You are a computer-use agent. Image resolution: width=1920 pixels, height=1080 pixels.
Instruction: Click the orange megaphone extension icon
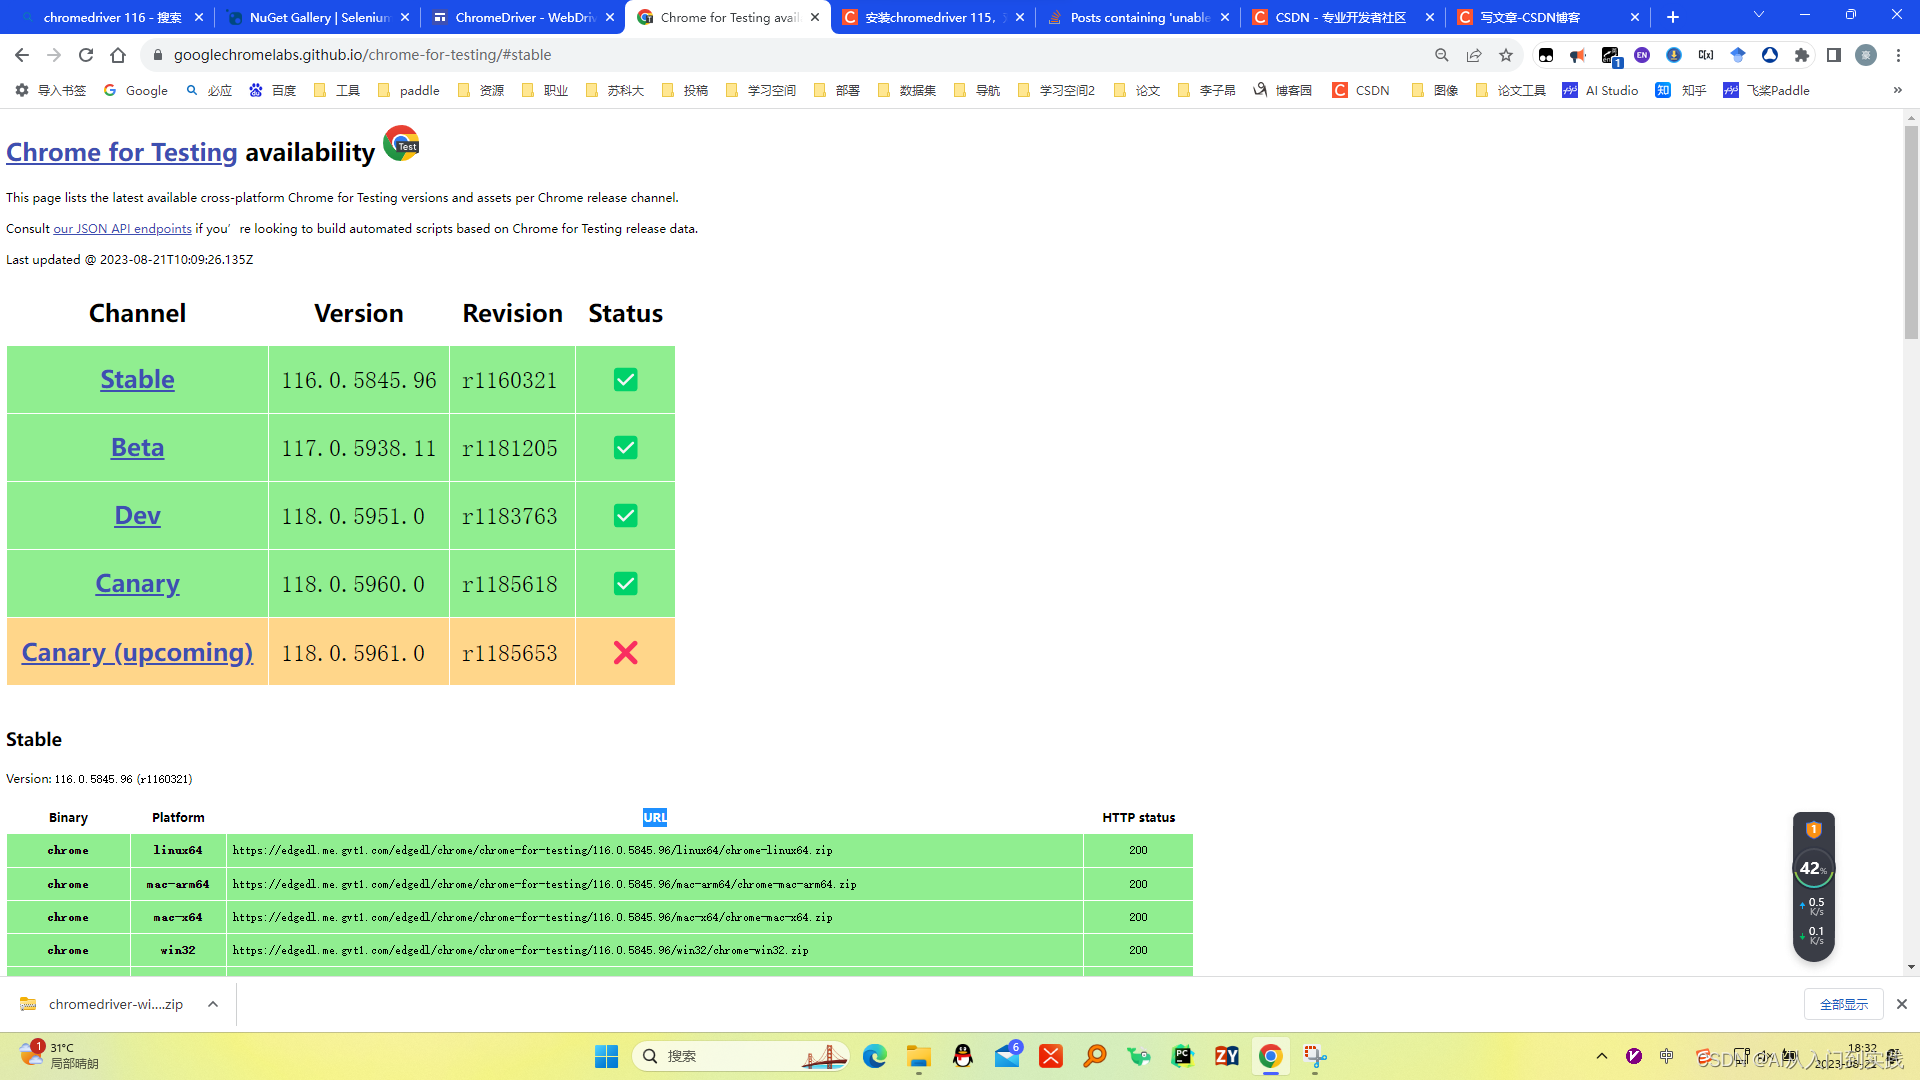(1578, 55)
